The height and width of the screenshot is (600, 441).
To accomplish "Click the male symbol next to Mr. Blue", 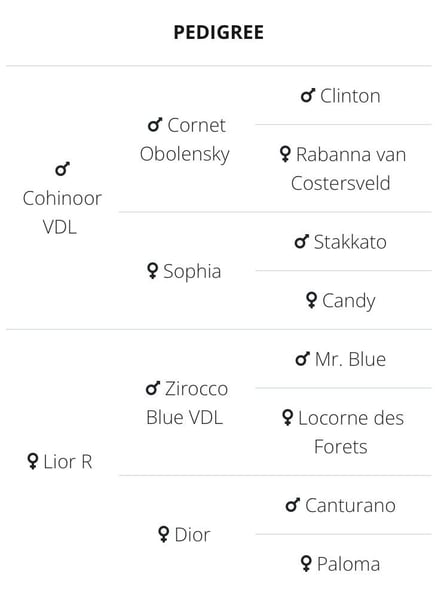I will click(x=302, y=359).
